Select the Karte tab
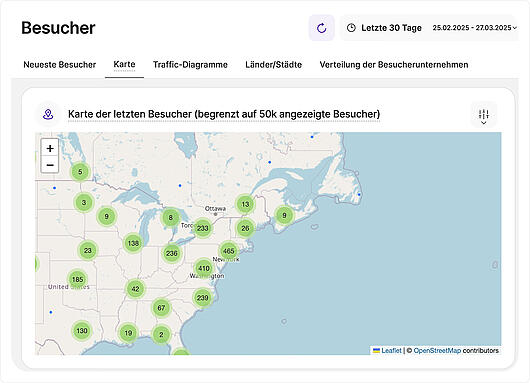530x383 pixels. [x=124, y=64]
